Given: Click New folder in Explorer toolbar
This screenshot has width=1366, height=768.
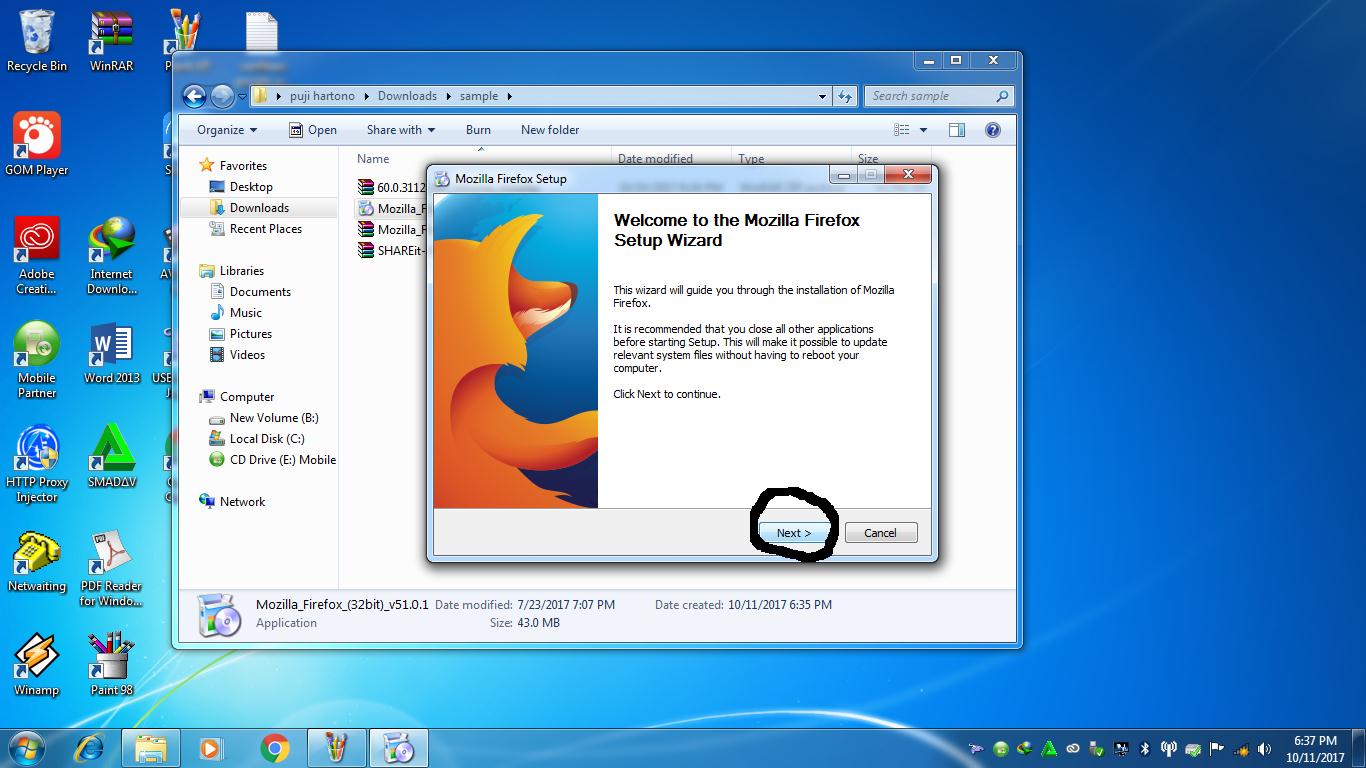Looking at the screenshot, I should (x=550, y=130).
